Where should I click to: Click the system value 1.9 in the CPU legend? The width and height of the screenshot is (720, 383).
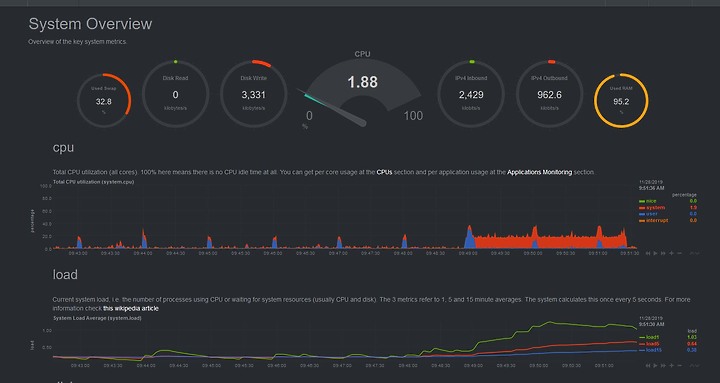click(693, 208)
